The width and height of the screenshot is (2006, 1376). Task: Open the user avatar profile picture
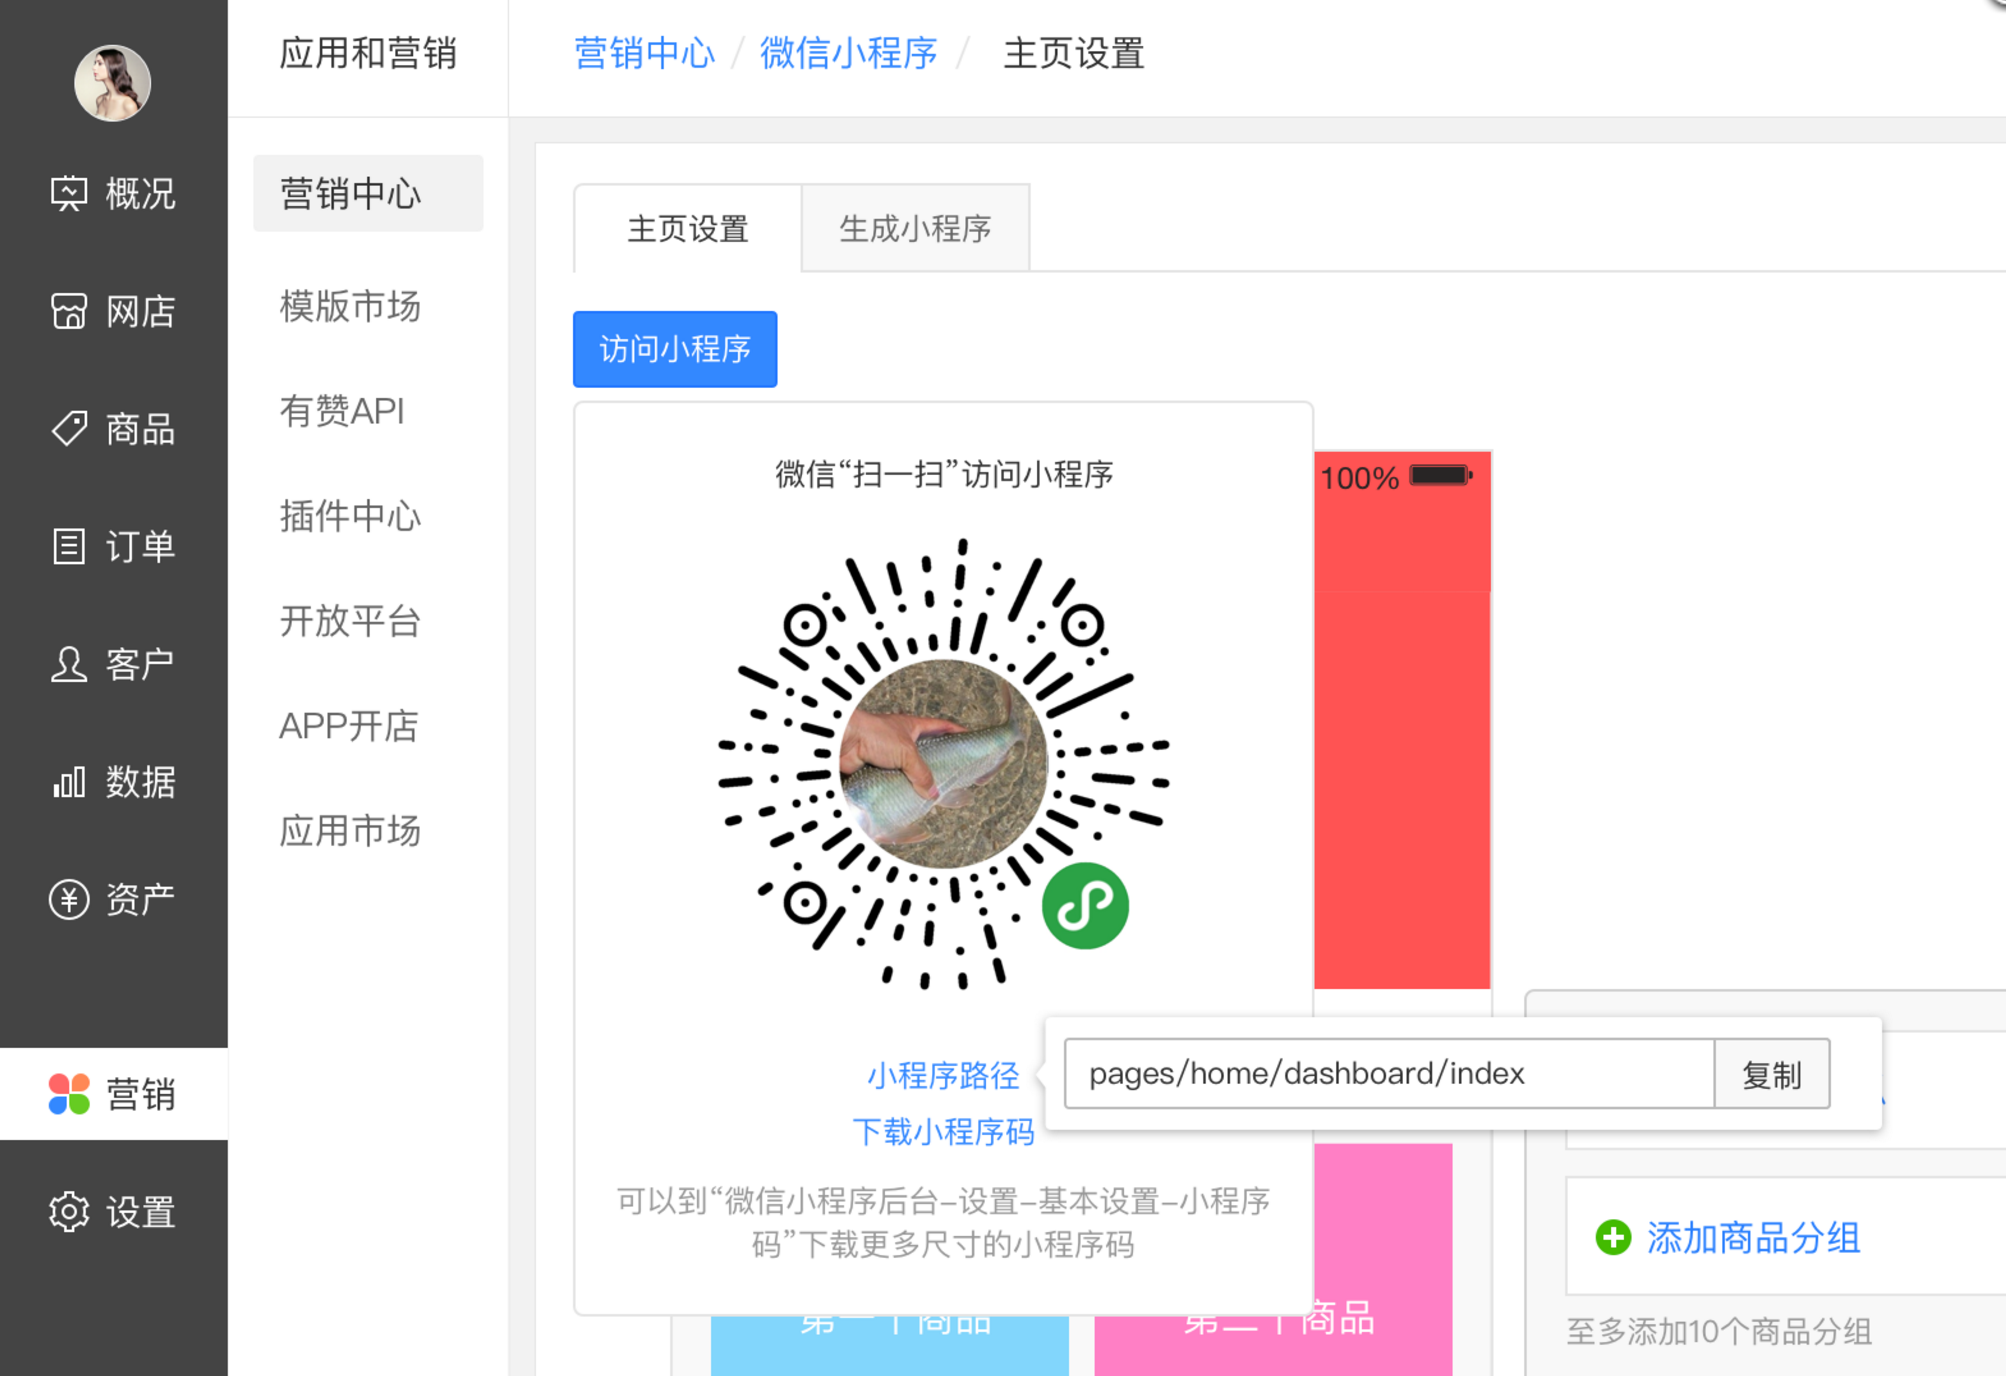pyautogui.click(x=112, y=83)
